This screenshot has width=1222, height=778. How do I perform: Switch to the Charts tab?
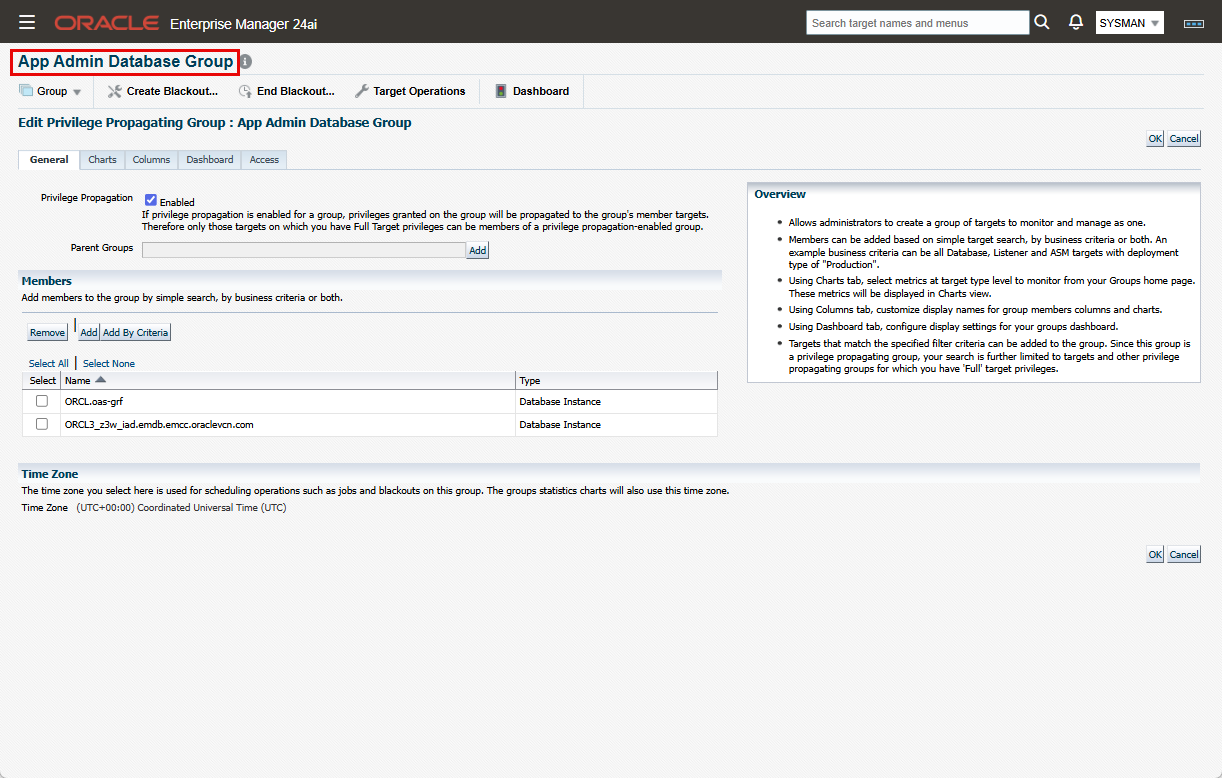point(101,159)
